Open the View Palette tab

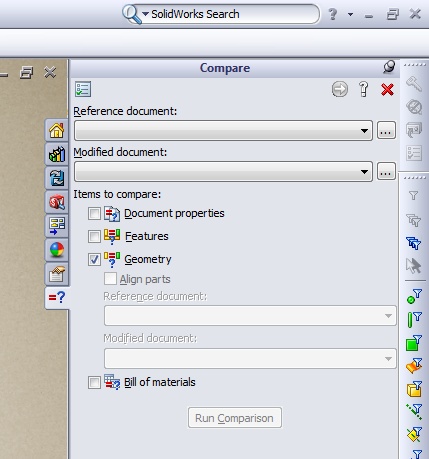57,226
